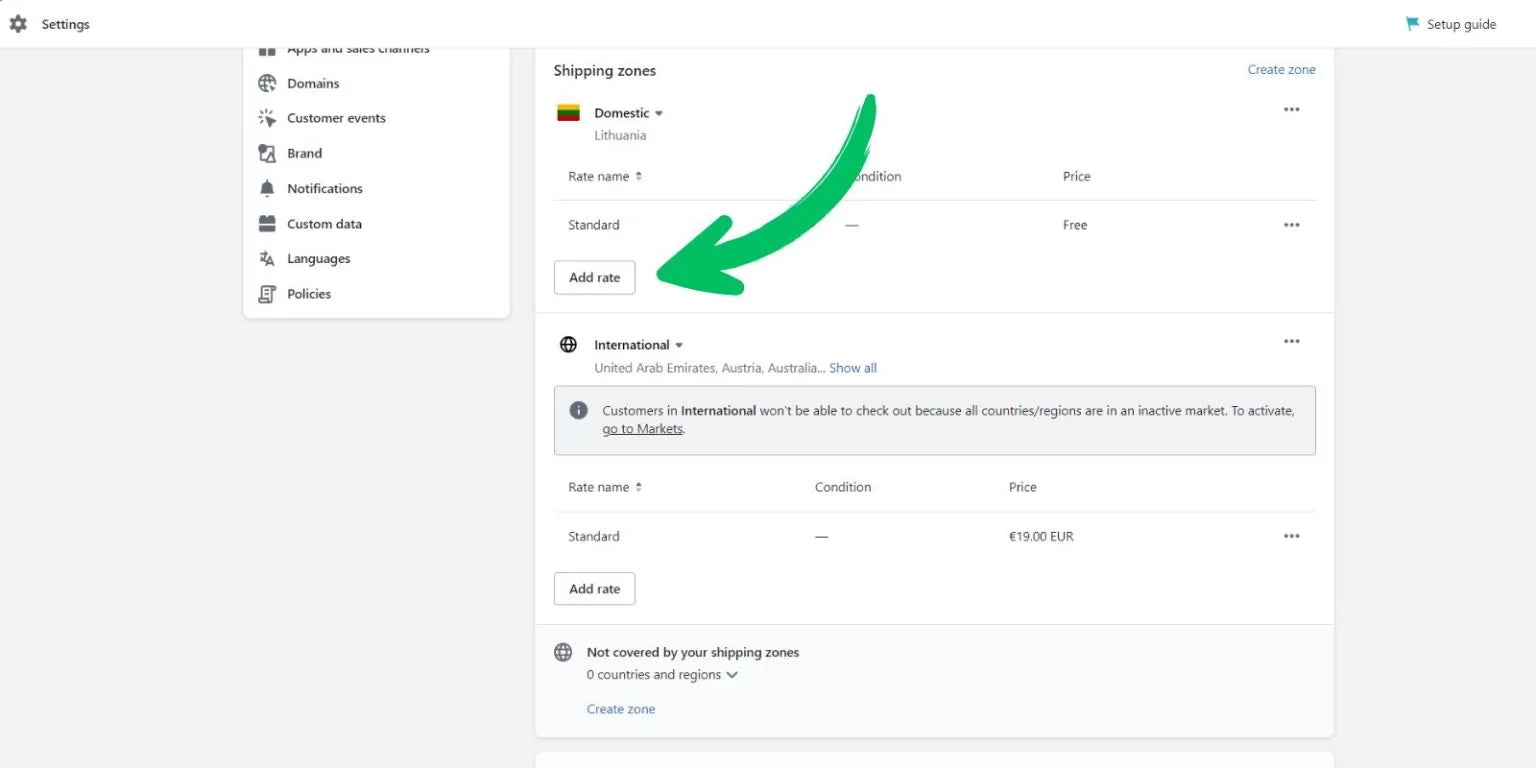
Task: Click the Notifications bell icon
Action: [267, 188]
